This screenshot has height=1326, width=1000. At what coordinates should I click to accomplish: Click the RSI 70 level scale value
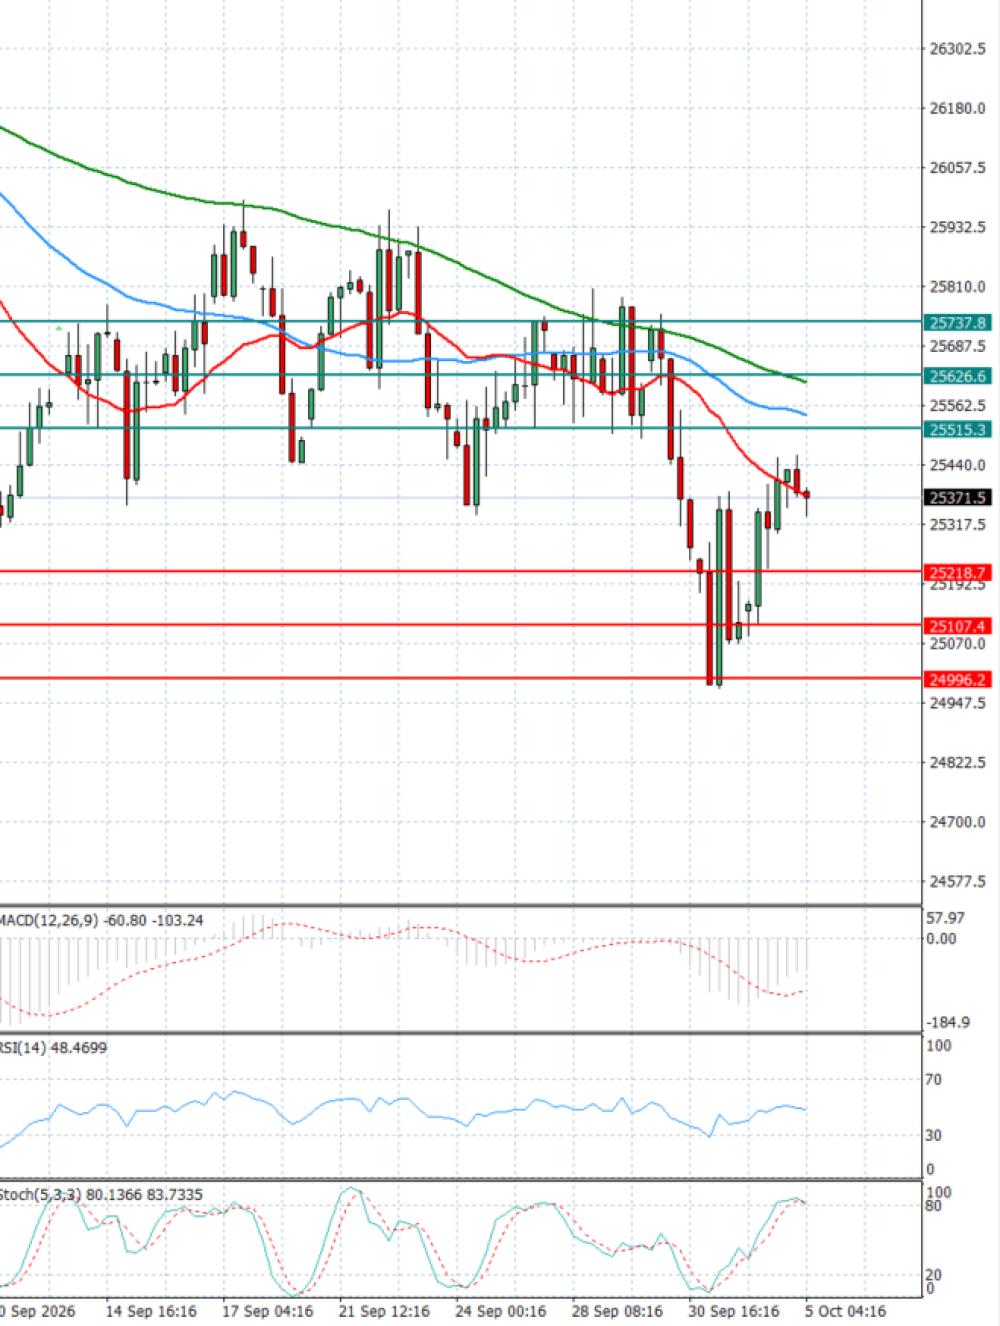coord(934,1080)
